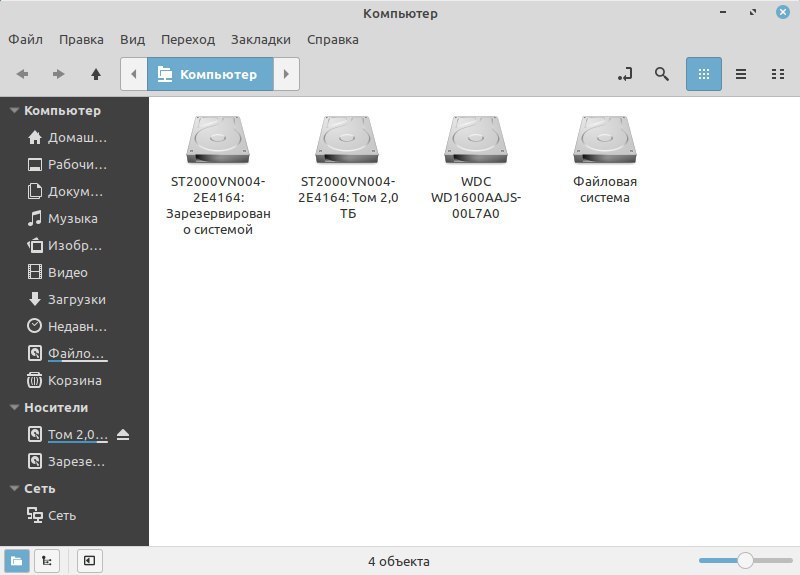Switch to compact view

click(778, 74)
